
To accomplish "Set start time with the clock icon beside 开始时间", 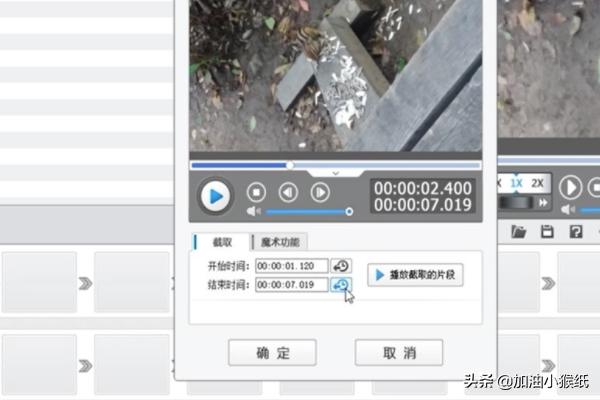I will click(x=341, y=266).
